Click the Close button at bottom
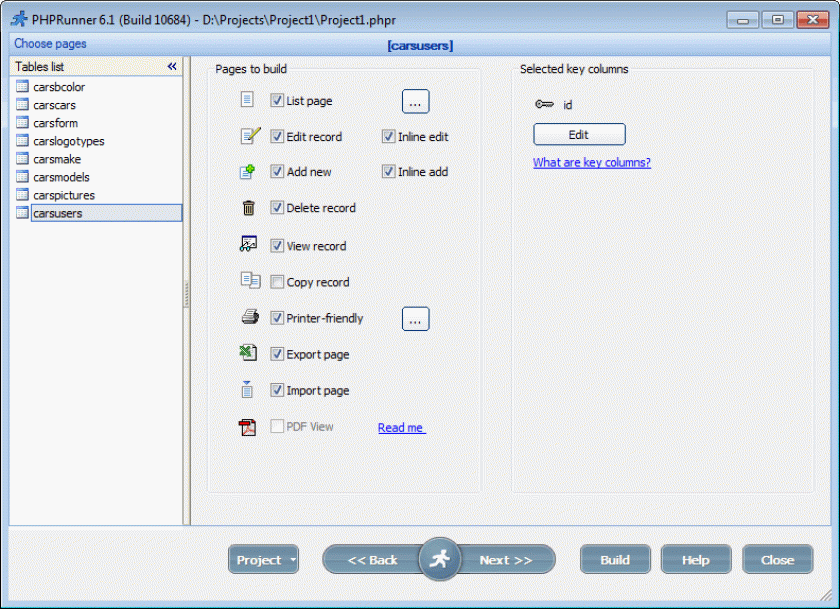840x609 pixels. pos(777,559)
